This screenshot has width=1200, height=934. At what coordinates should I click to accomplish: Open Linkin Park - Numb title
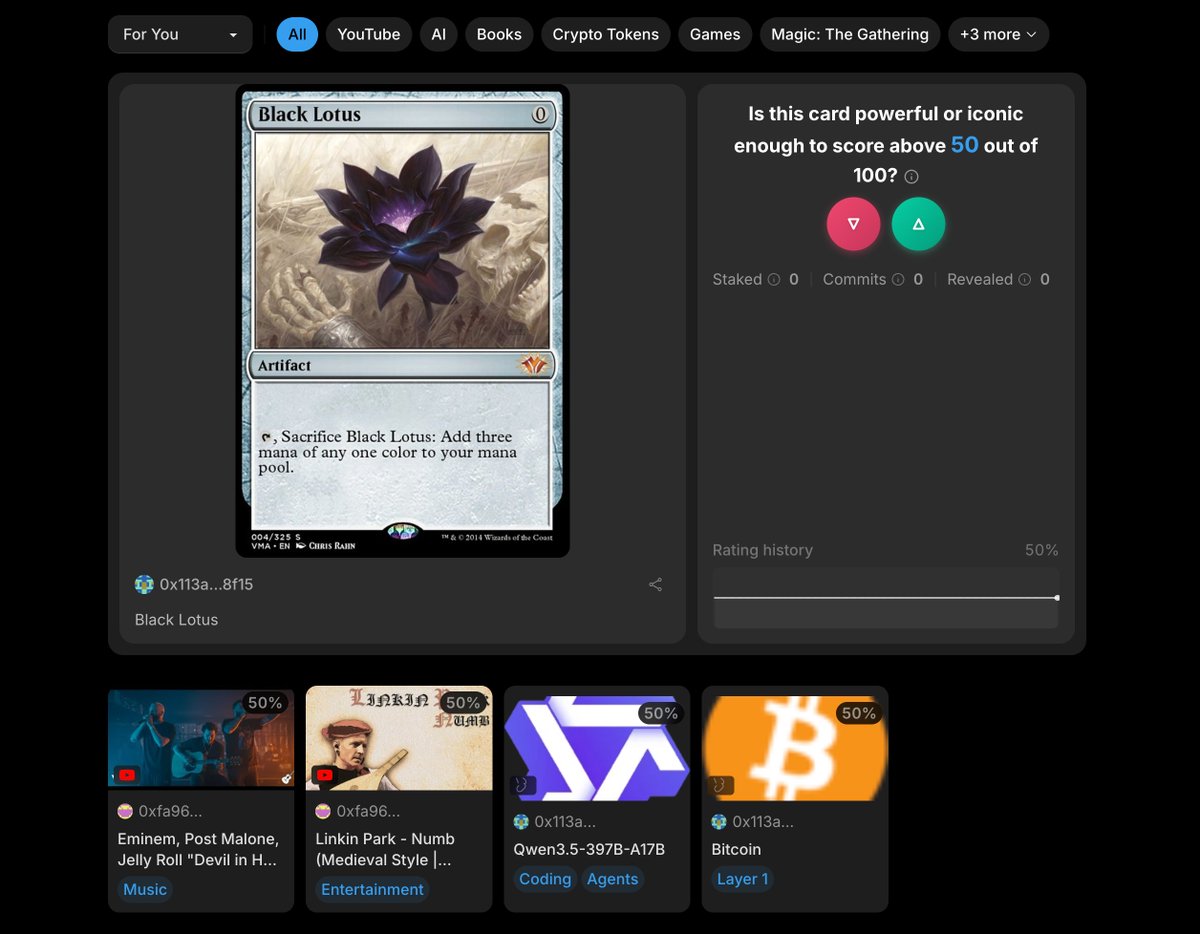click(385, 849)
